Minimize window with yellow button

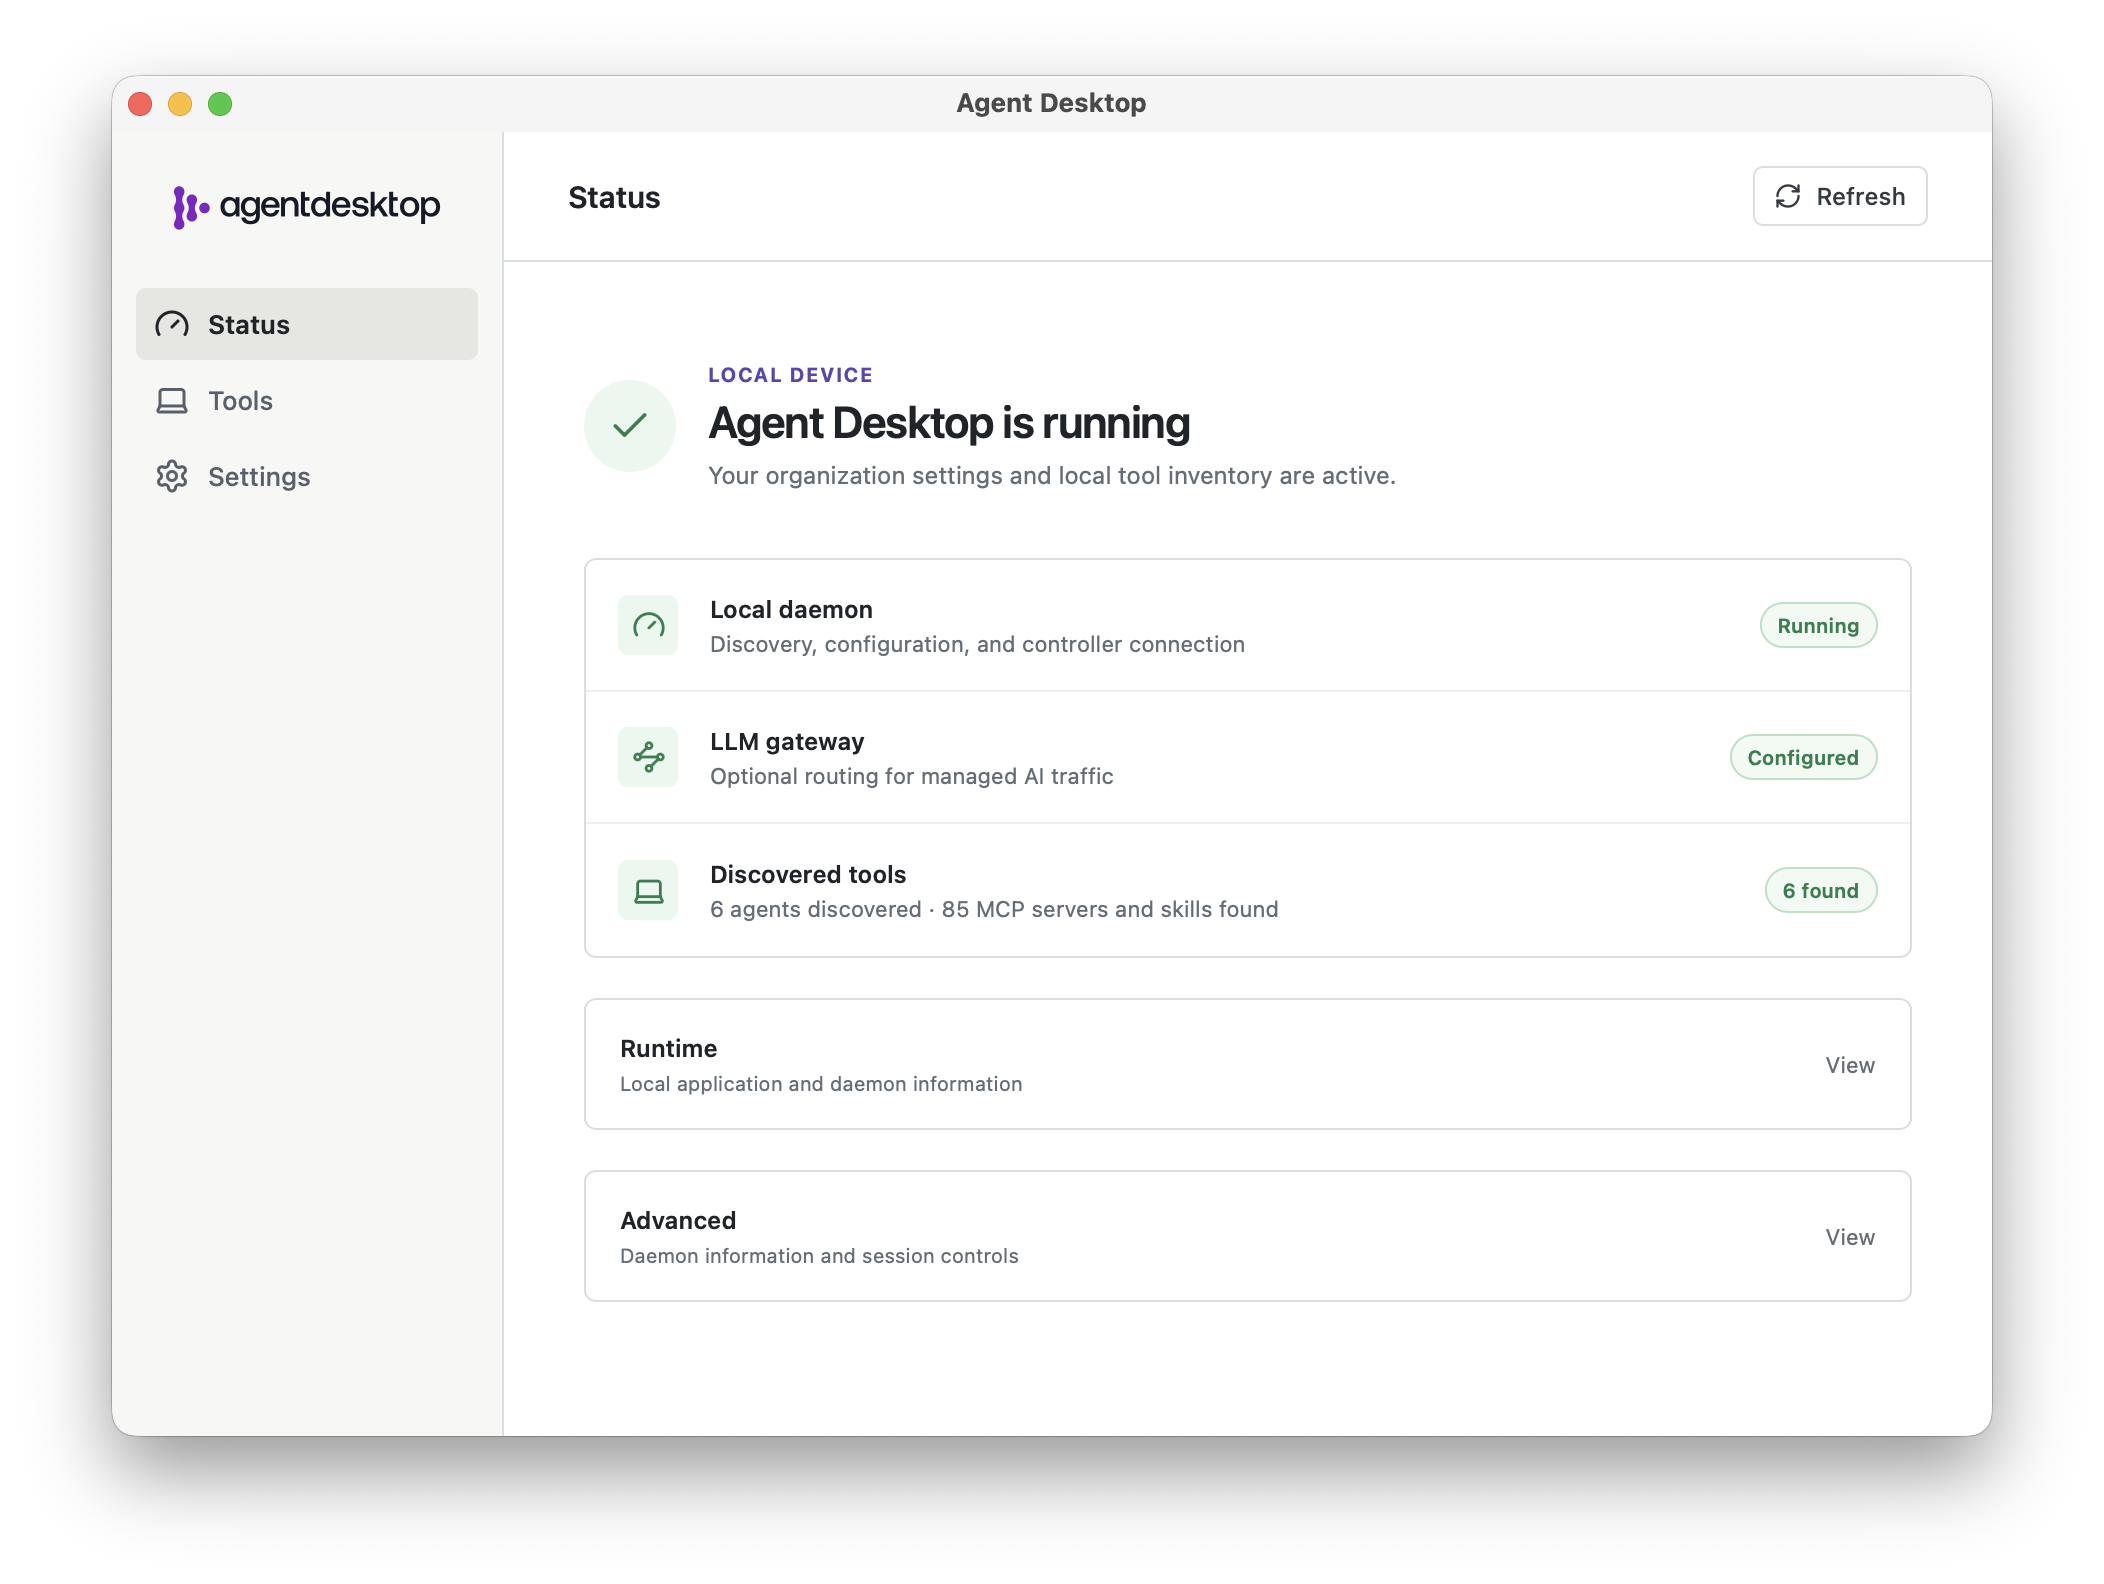tap(180, 104)
